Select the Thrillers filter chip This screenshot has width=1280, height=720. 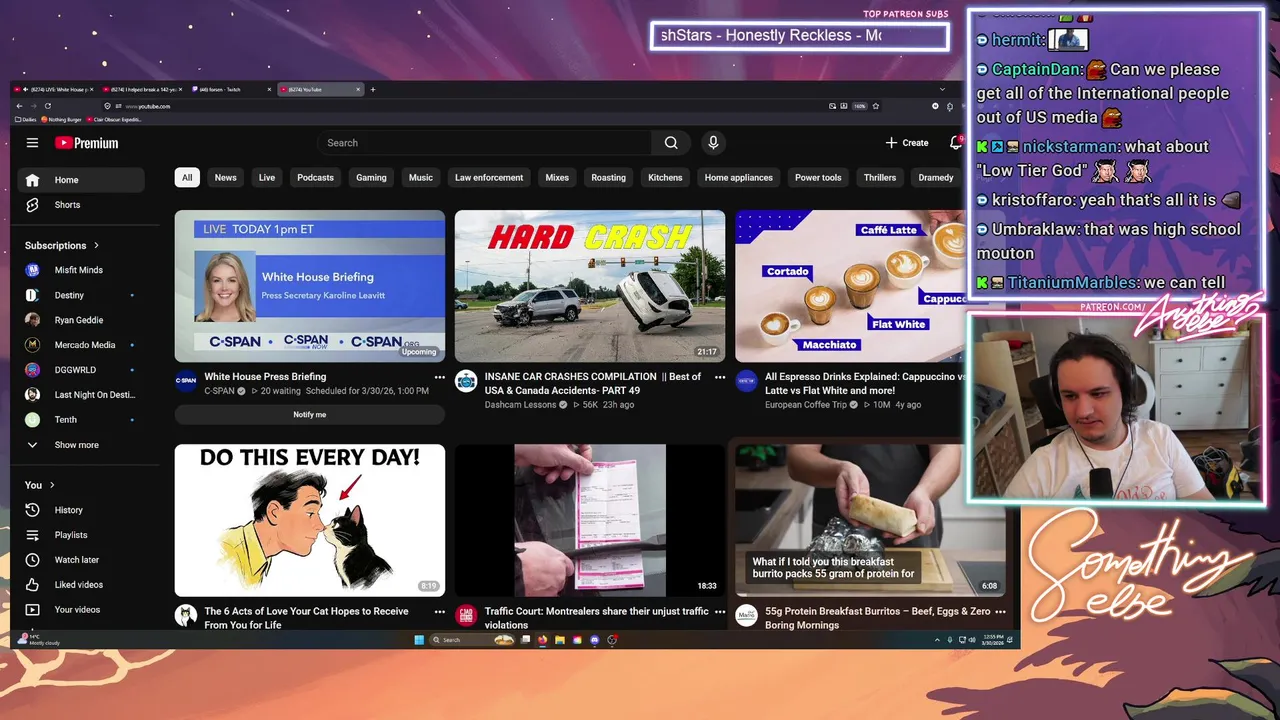click(x=880, y=178)
